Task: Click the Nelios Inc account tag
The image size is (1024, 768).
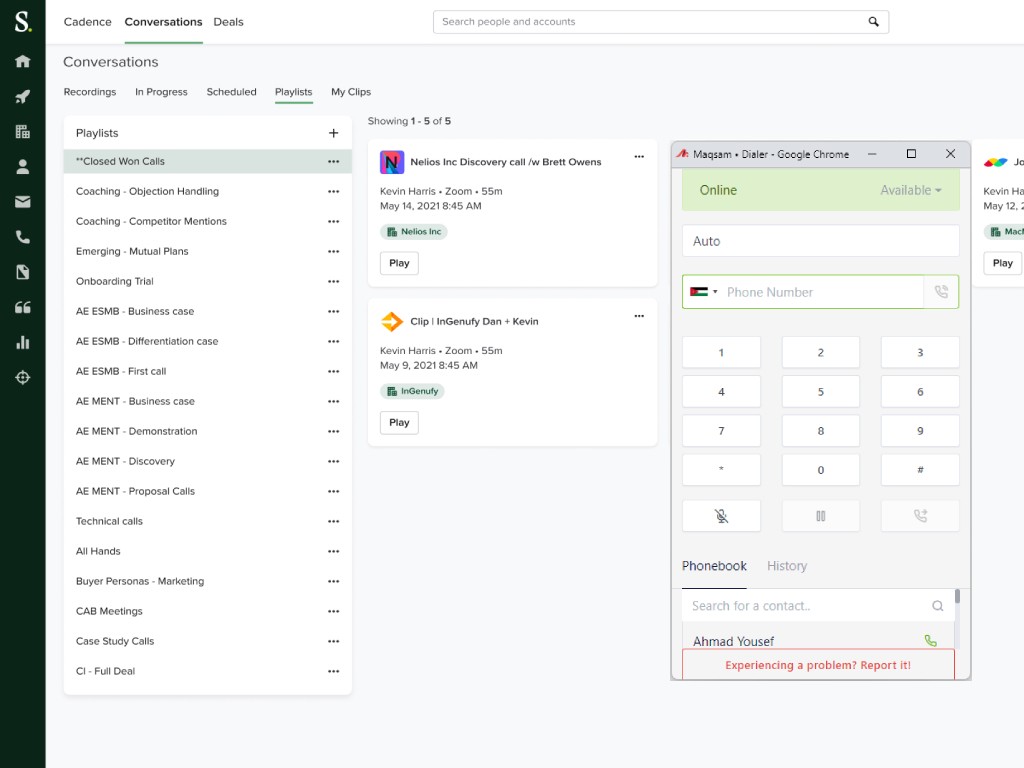Action: [x=414, y=232]
